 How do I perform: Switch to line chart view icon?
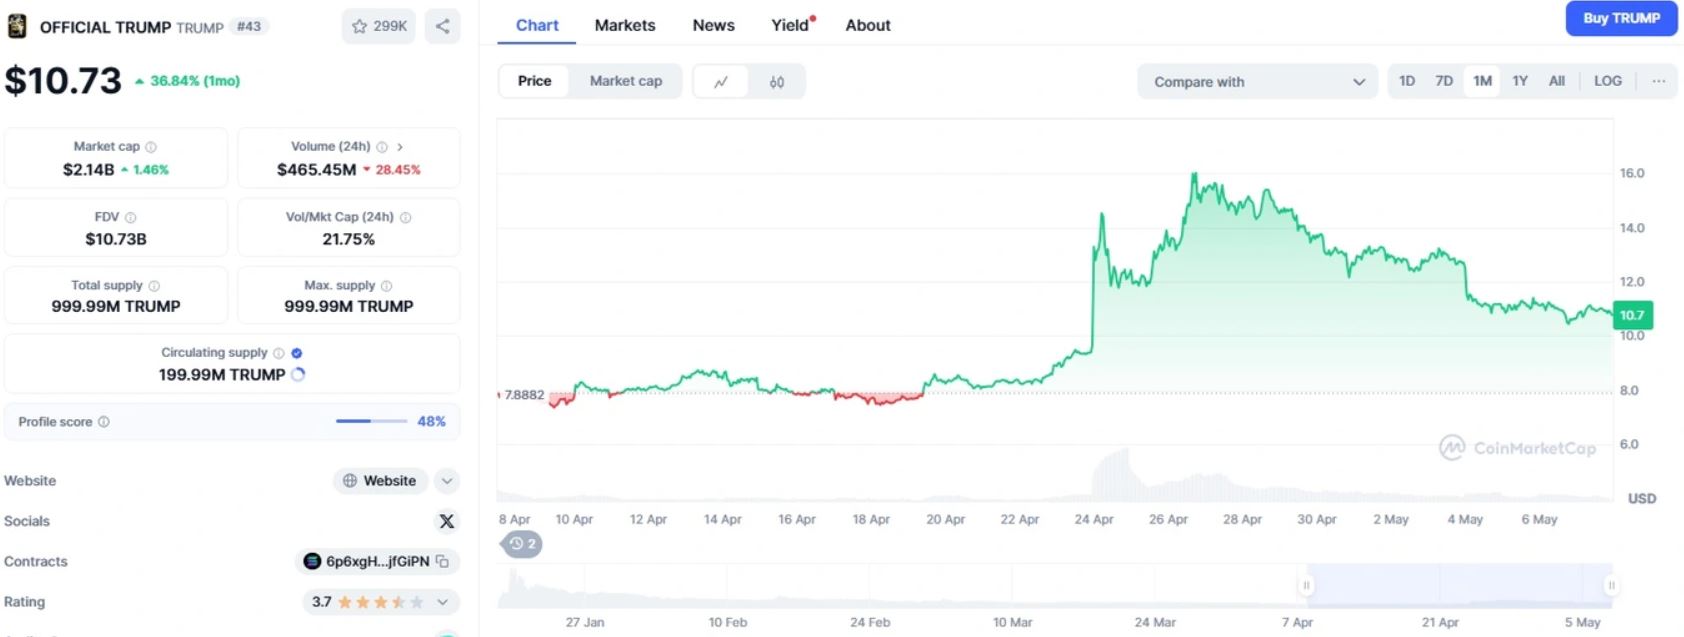(721, 82)
